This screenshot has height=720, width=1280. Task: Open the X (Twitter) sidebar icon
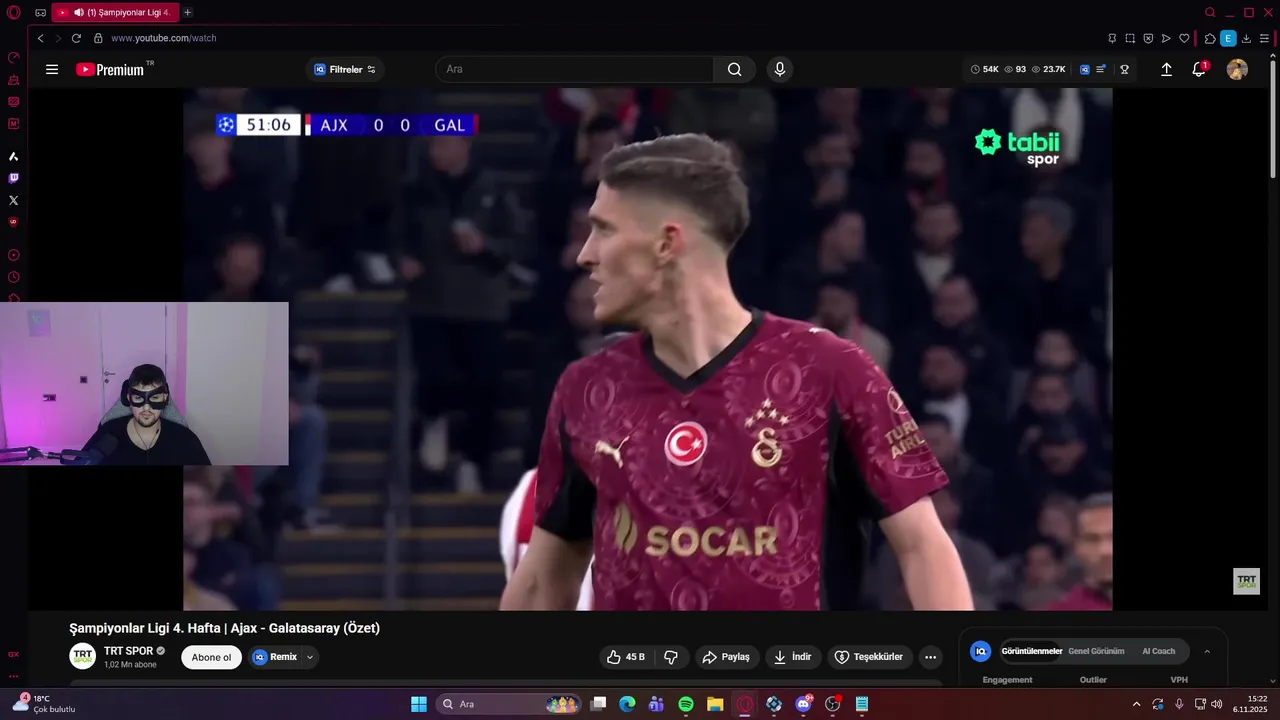[14, 200]
